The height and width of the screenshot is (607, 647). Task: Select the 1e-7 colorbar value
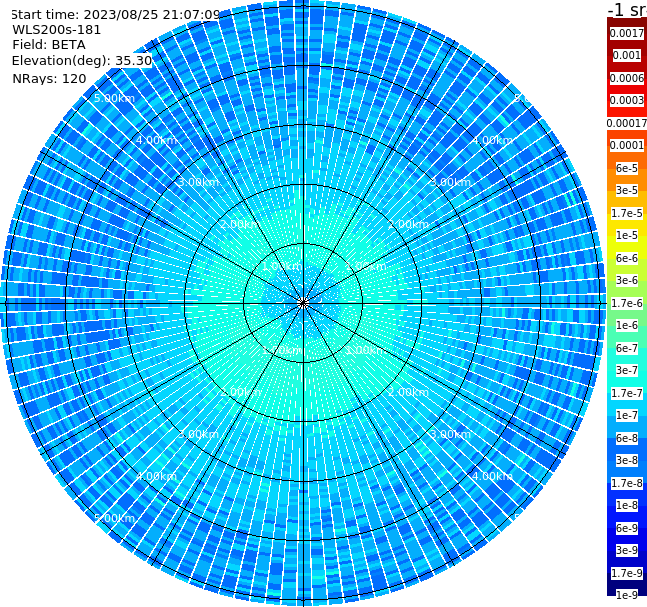coord(627,415)
